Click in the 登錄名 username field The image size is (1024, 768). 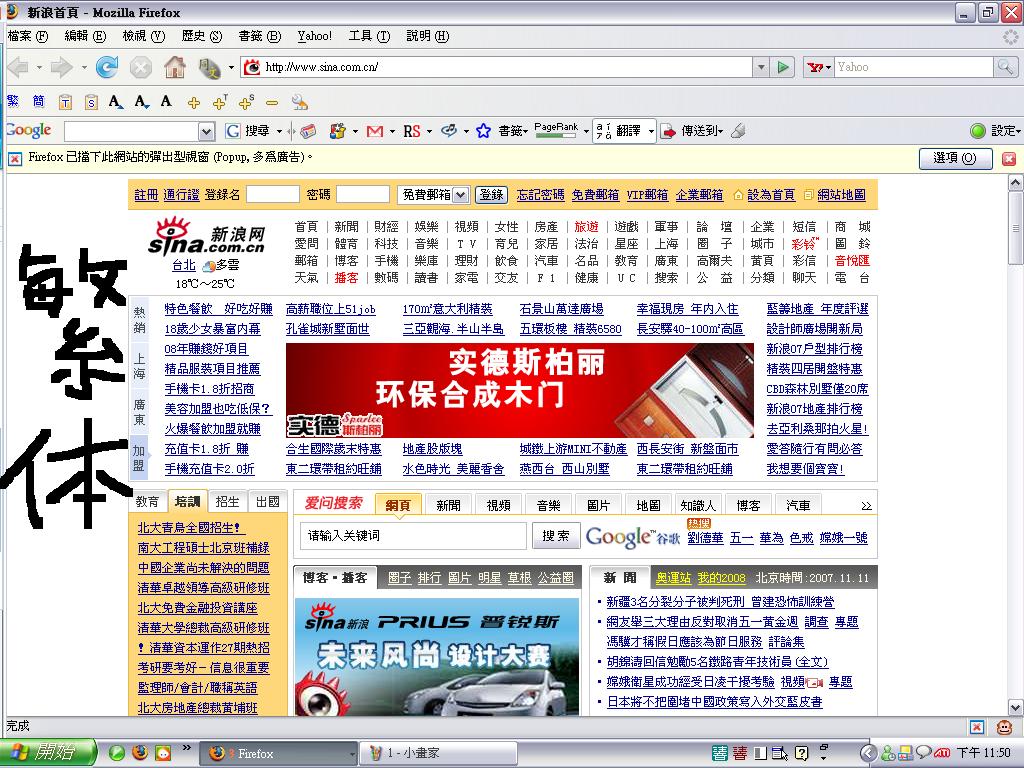[x=272, y=195]
